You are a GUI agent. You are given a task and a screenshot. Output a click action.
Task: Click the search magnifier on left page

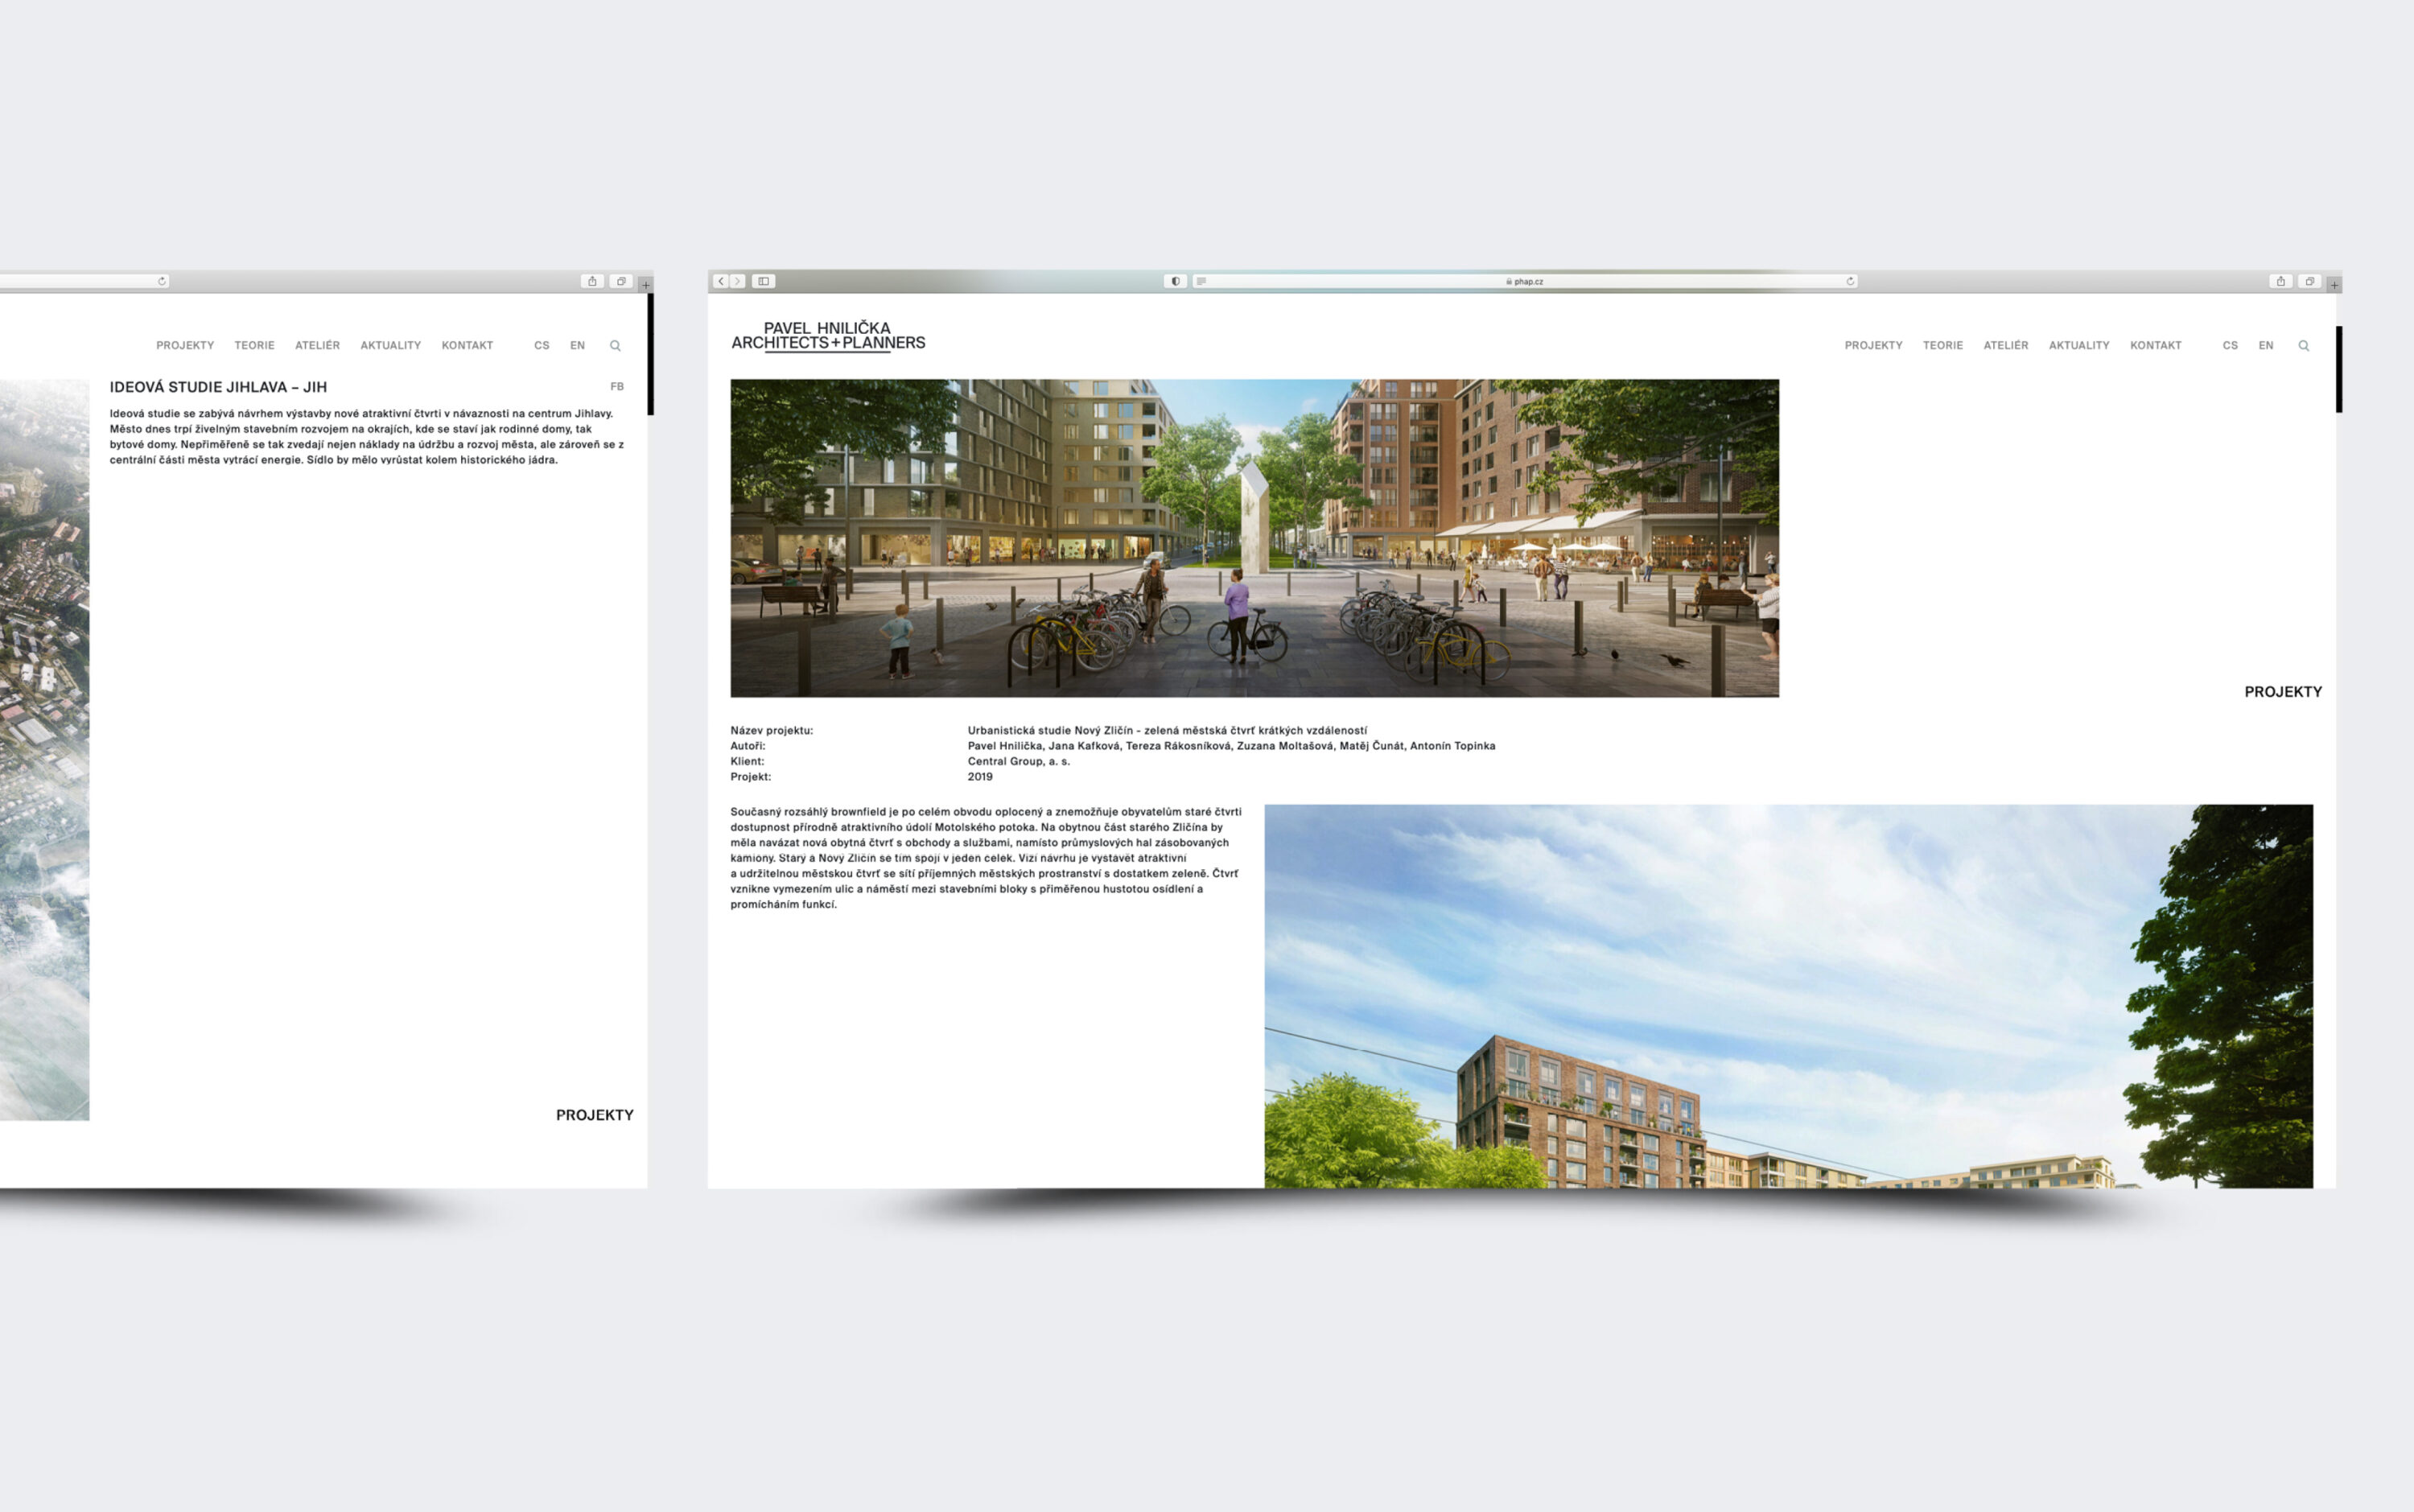(x=615, y=346)
